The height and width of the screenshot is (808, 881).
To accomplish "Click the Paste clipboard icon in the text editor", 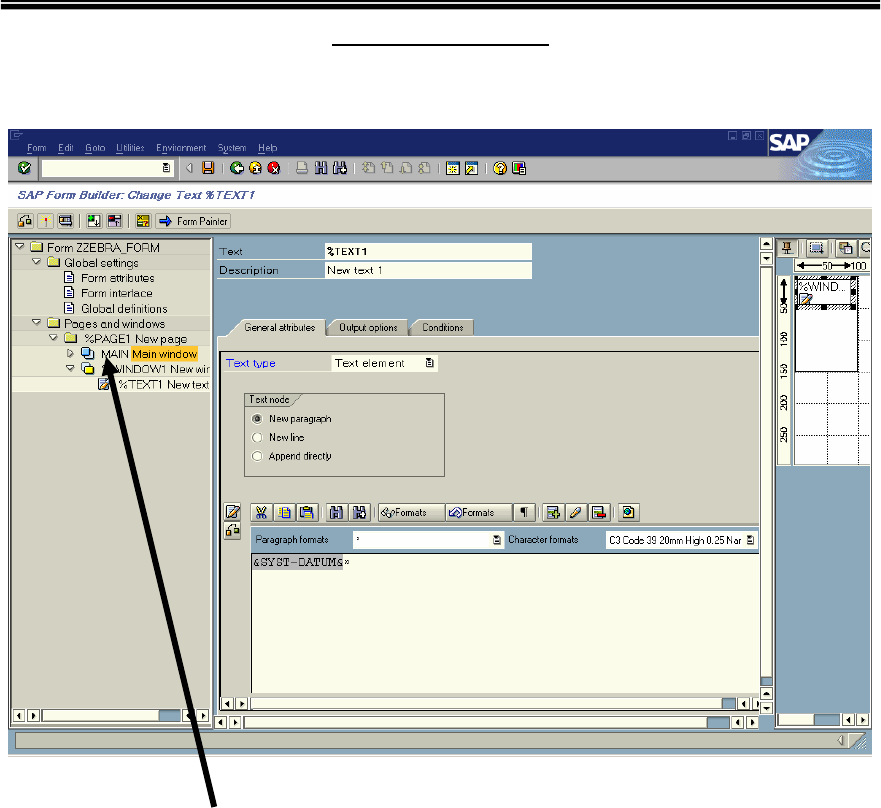I will click(307, 512).
